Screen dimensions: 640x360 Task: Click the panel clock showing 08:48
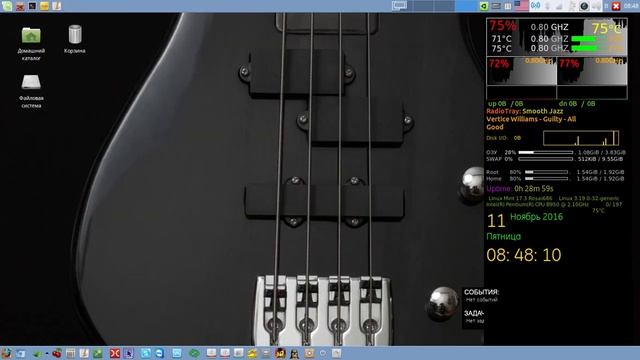click(631, 6)
